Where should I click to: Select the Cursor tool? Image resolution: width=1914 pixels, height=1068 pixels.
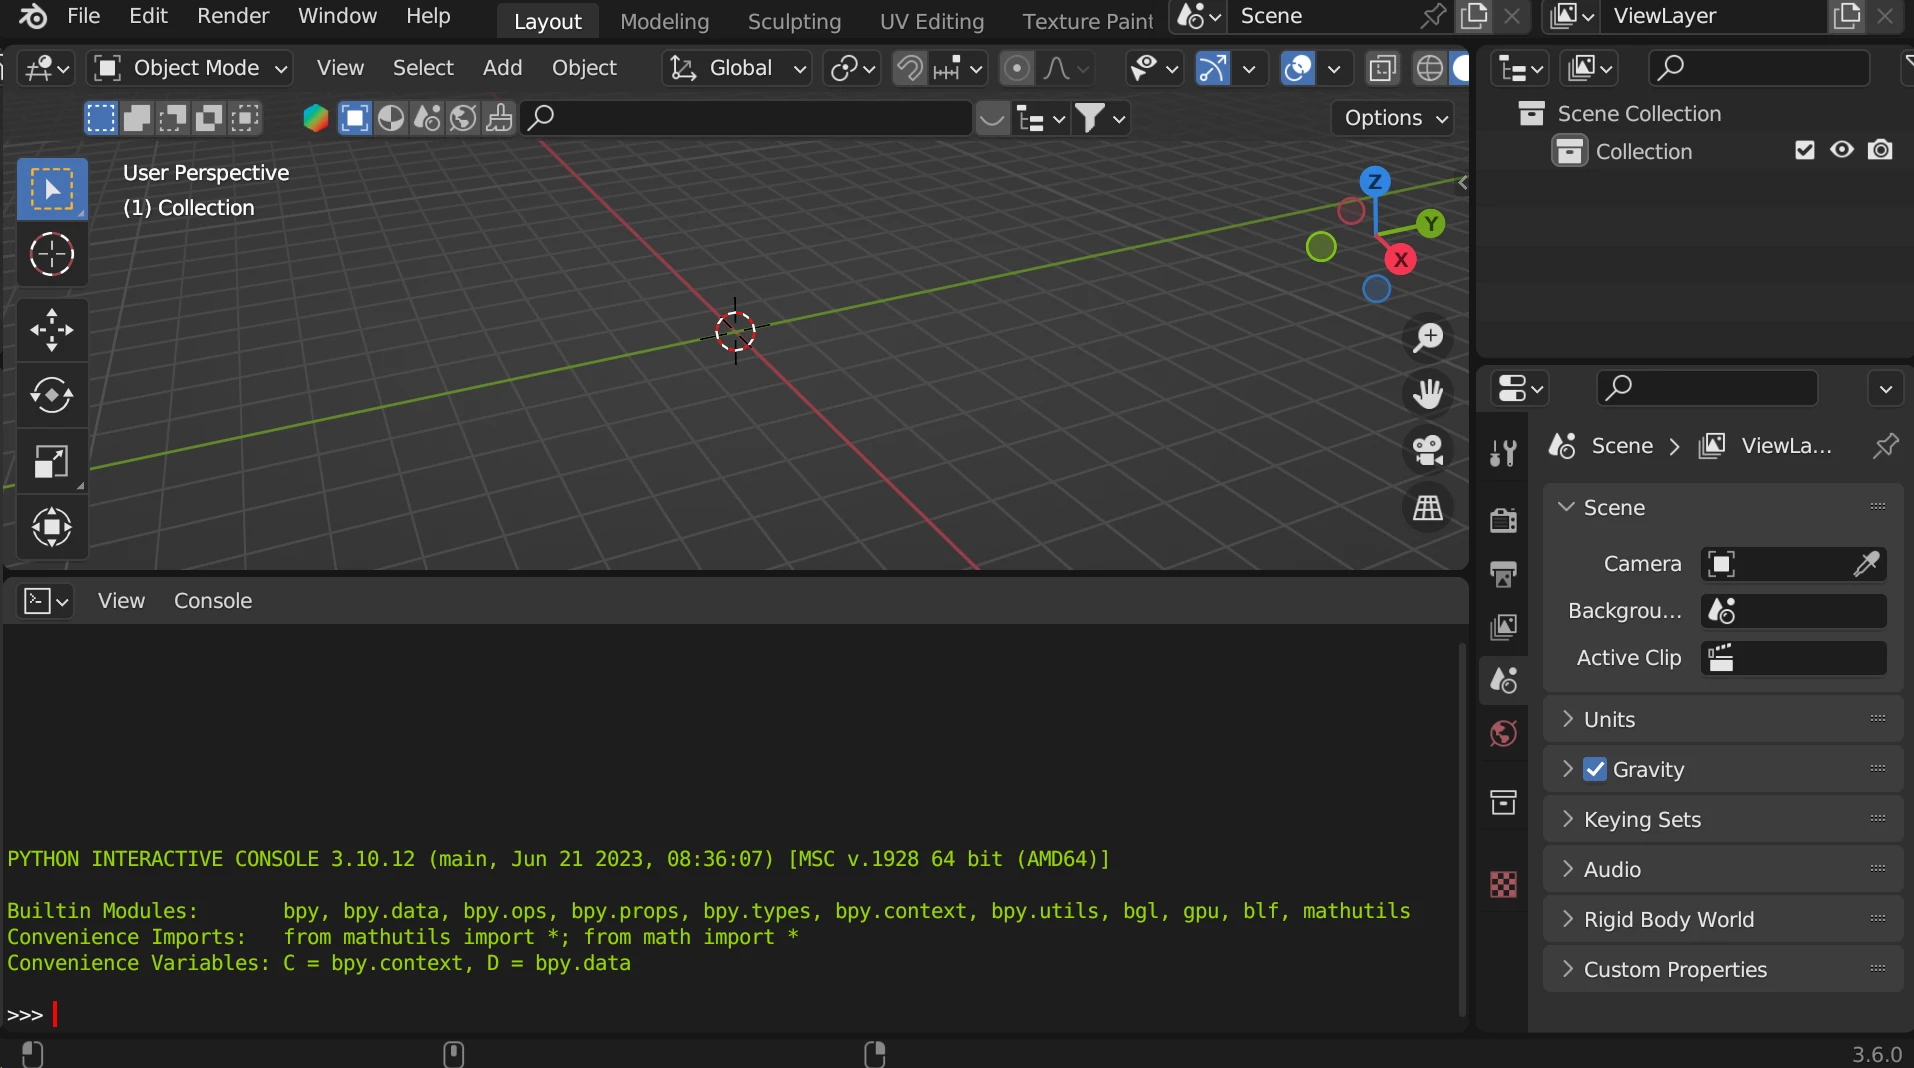(x=52, y=254)
